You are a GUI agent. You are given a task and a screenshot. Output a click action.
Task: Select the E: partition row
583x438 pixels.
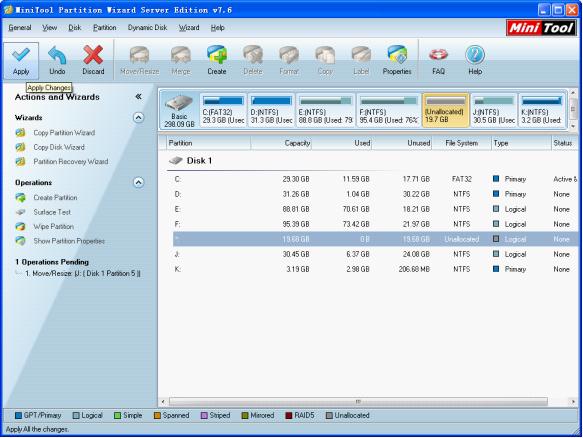[x=375, y=209]
